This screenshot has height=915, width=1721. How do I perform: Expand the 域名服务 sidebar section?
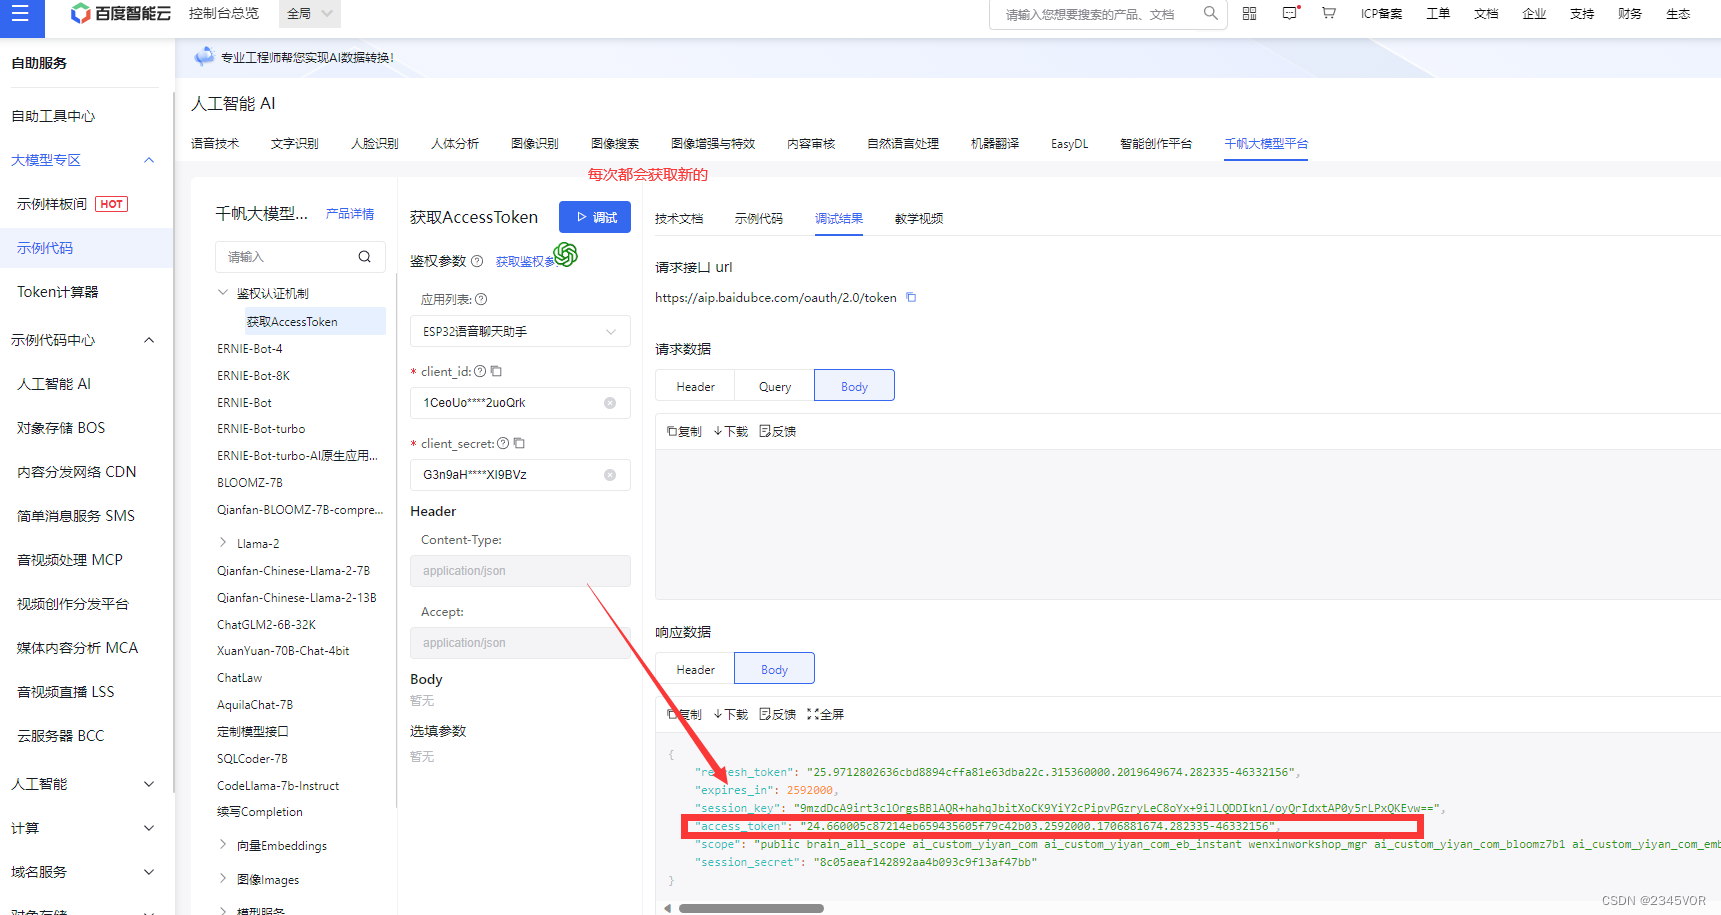(x=149, y=872)
